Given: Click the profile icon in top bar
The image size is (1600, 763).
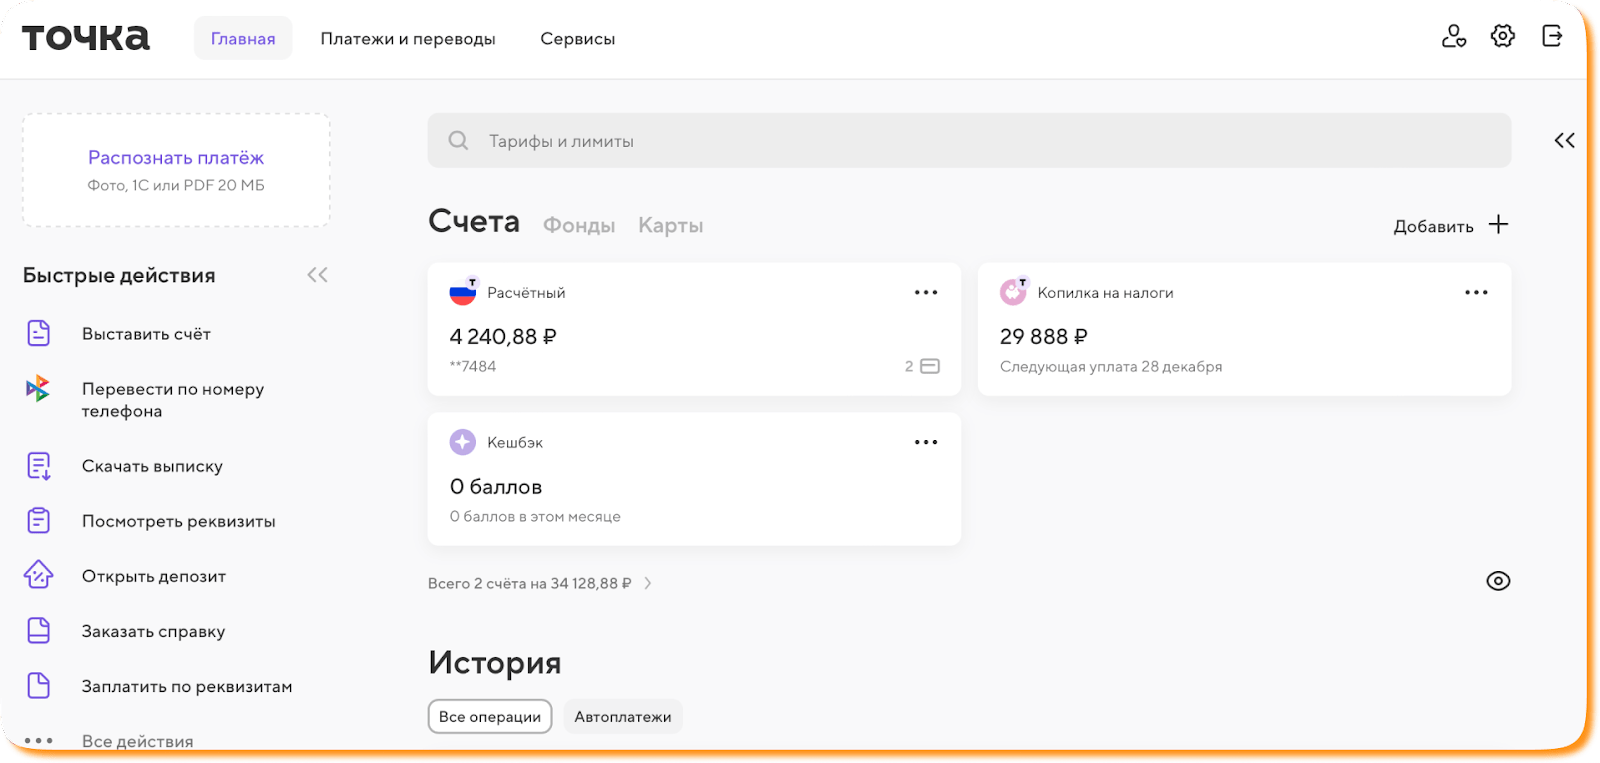Looking at the screenshot, I should pyautogui.click(x=1453, y=37).
